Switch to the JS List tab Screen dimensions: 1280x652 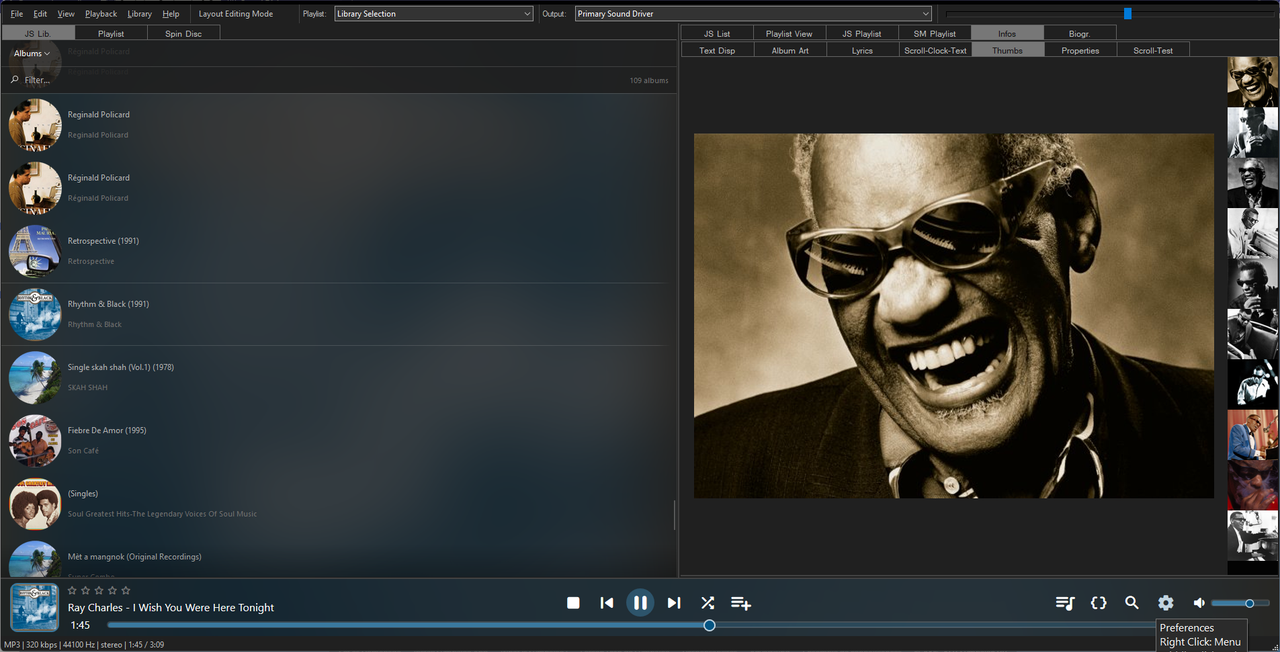pos(717,33)
